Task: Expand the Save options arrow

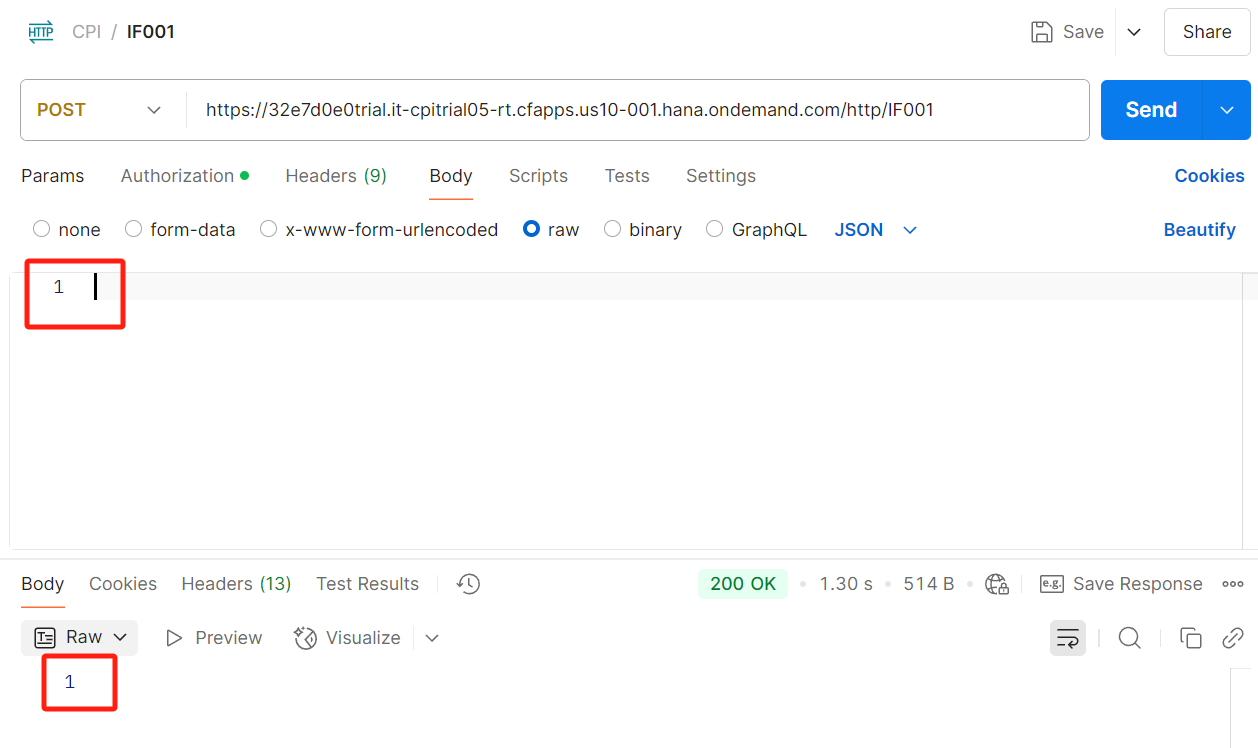Action: (x=1134, y=32)
